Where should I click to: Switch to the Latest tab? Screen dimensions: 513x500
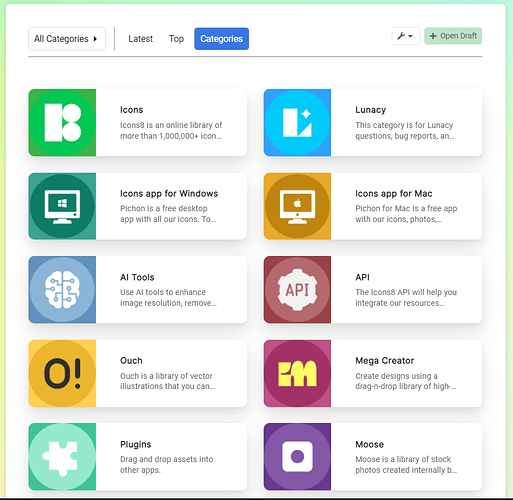141,39
